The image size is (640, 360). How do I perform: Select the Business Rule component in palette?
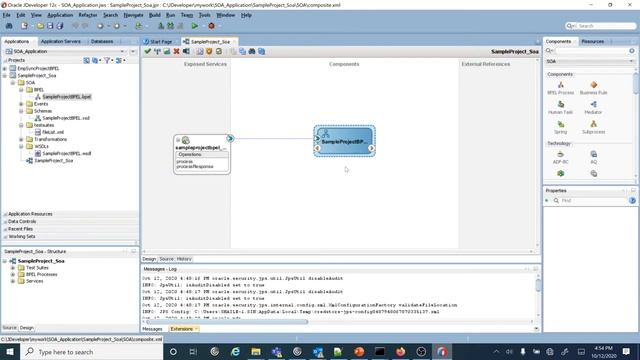pyautogui.click(x=593, y=88)
